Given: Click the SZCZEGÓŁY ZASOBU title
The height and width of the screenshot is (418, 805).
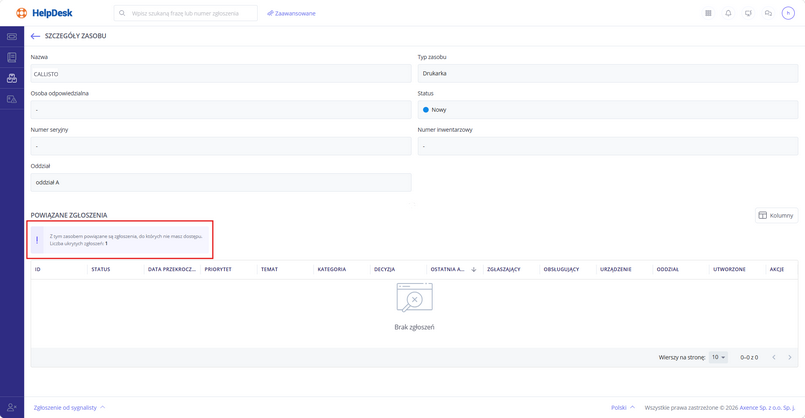Looking at the screenshot, I should pos(75,36).
